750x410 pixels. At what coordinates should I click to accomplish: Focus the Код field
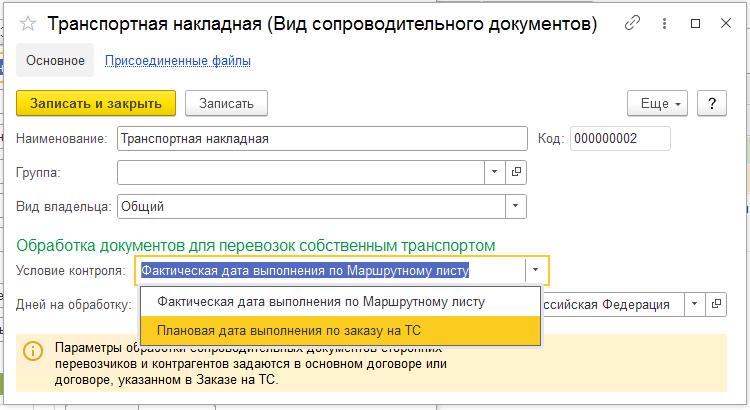click(x=620, y=139)
